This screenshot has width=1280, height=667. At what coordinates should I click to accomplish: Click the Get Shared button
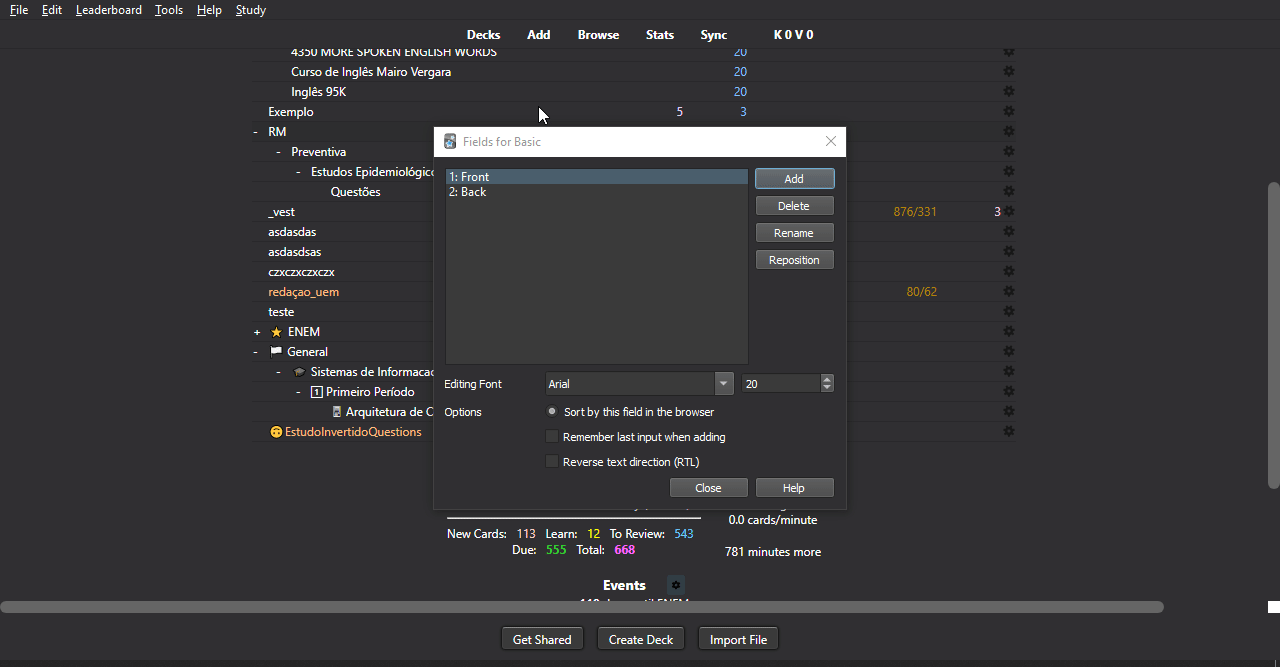point(542,639)
